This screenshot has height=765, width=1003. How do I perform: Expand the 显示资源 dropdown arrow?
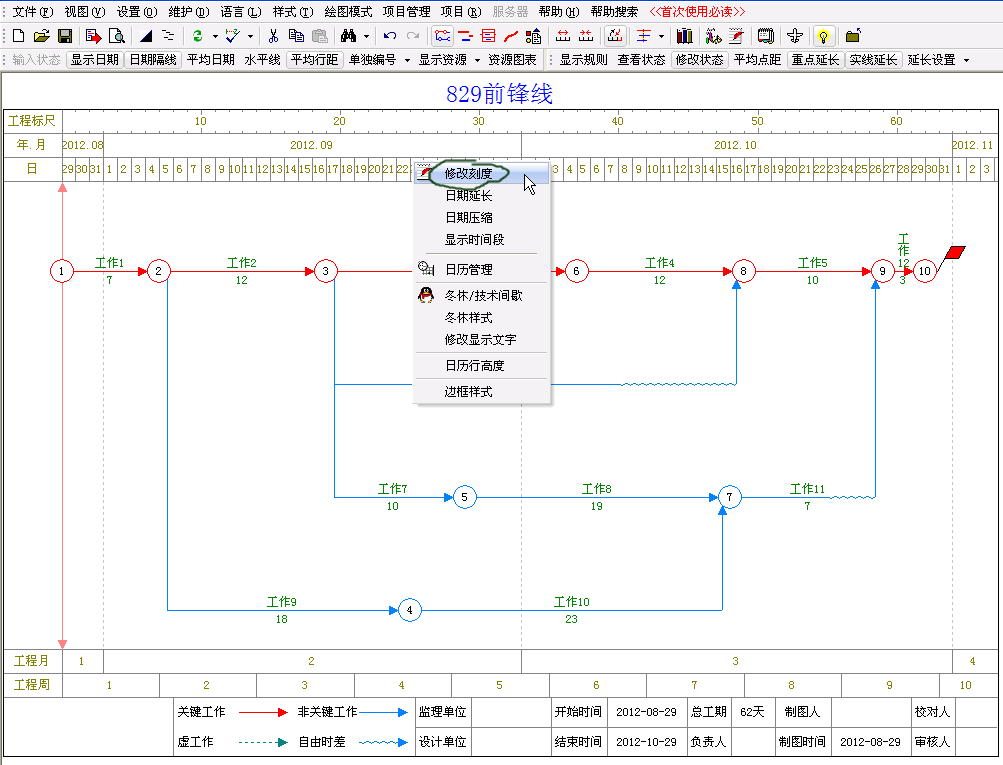click(477, 60)
